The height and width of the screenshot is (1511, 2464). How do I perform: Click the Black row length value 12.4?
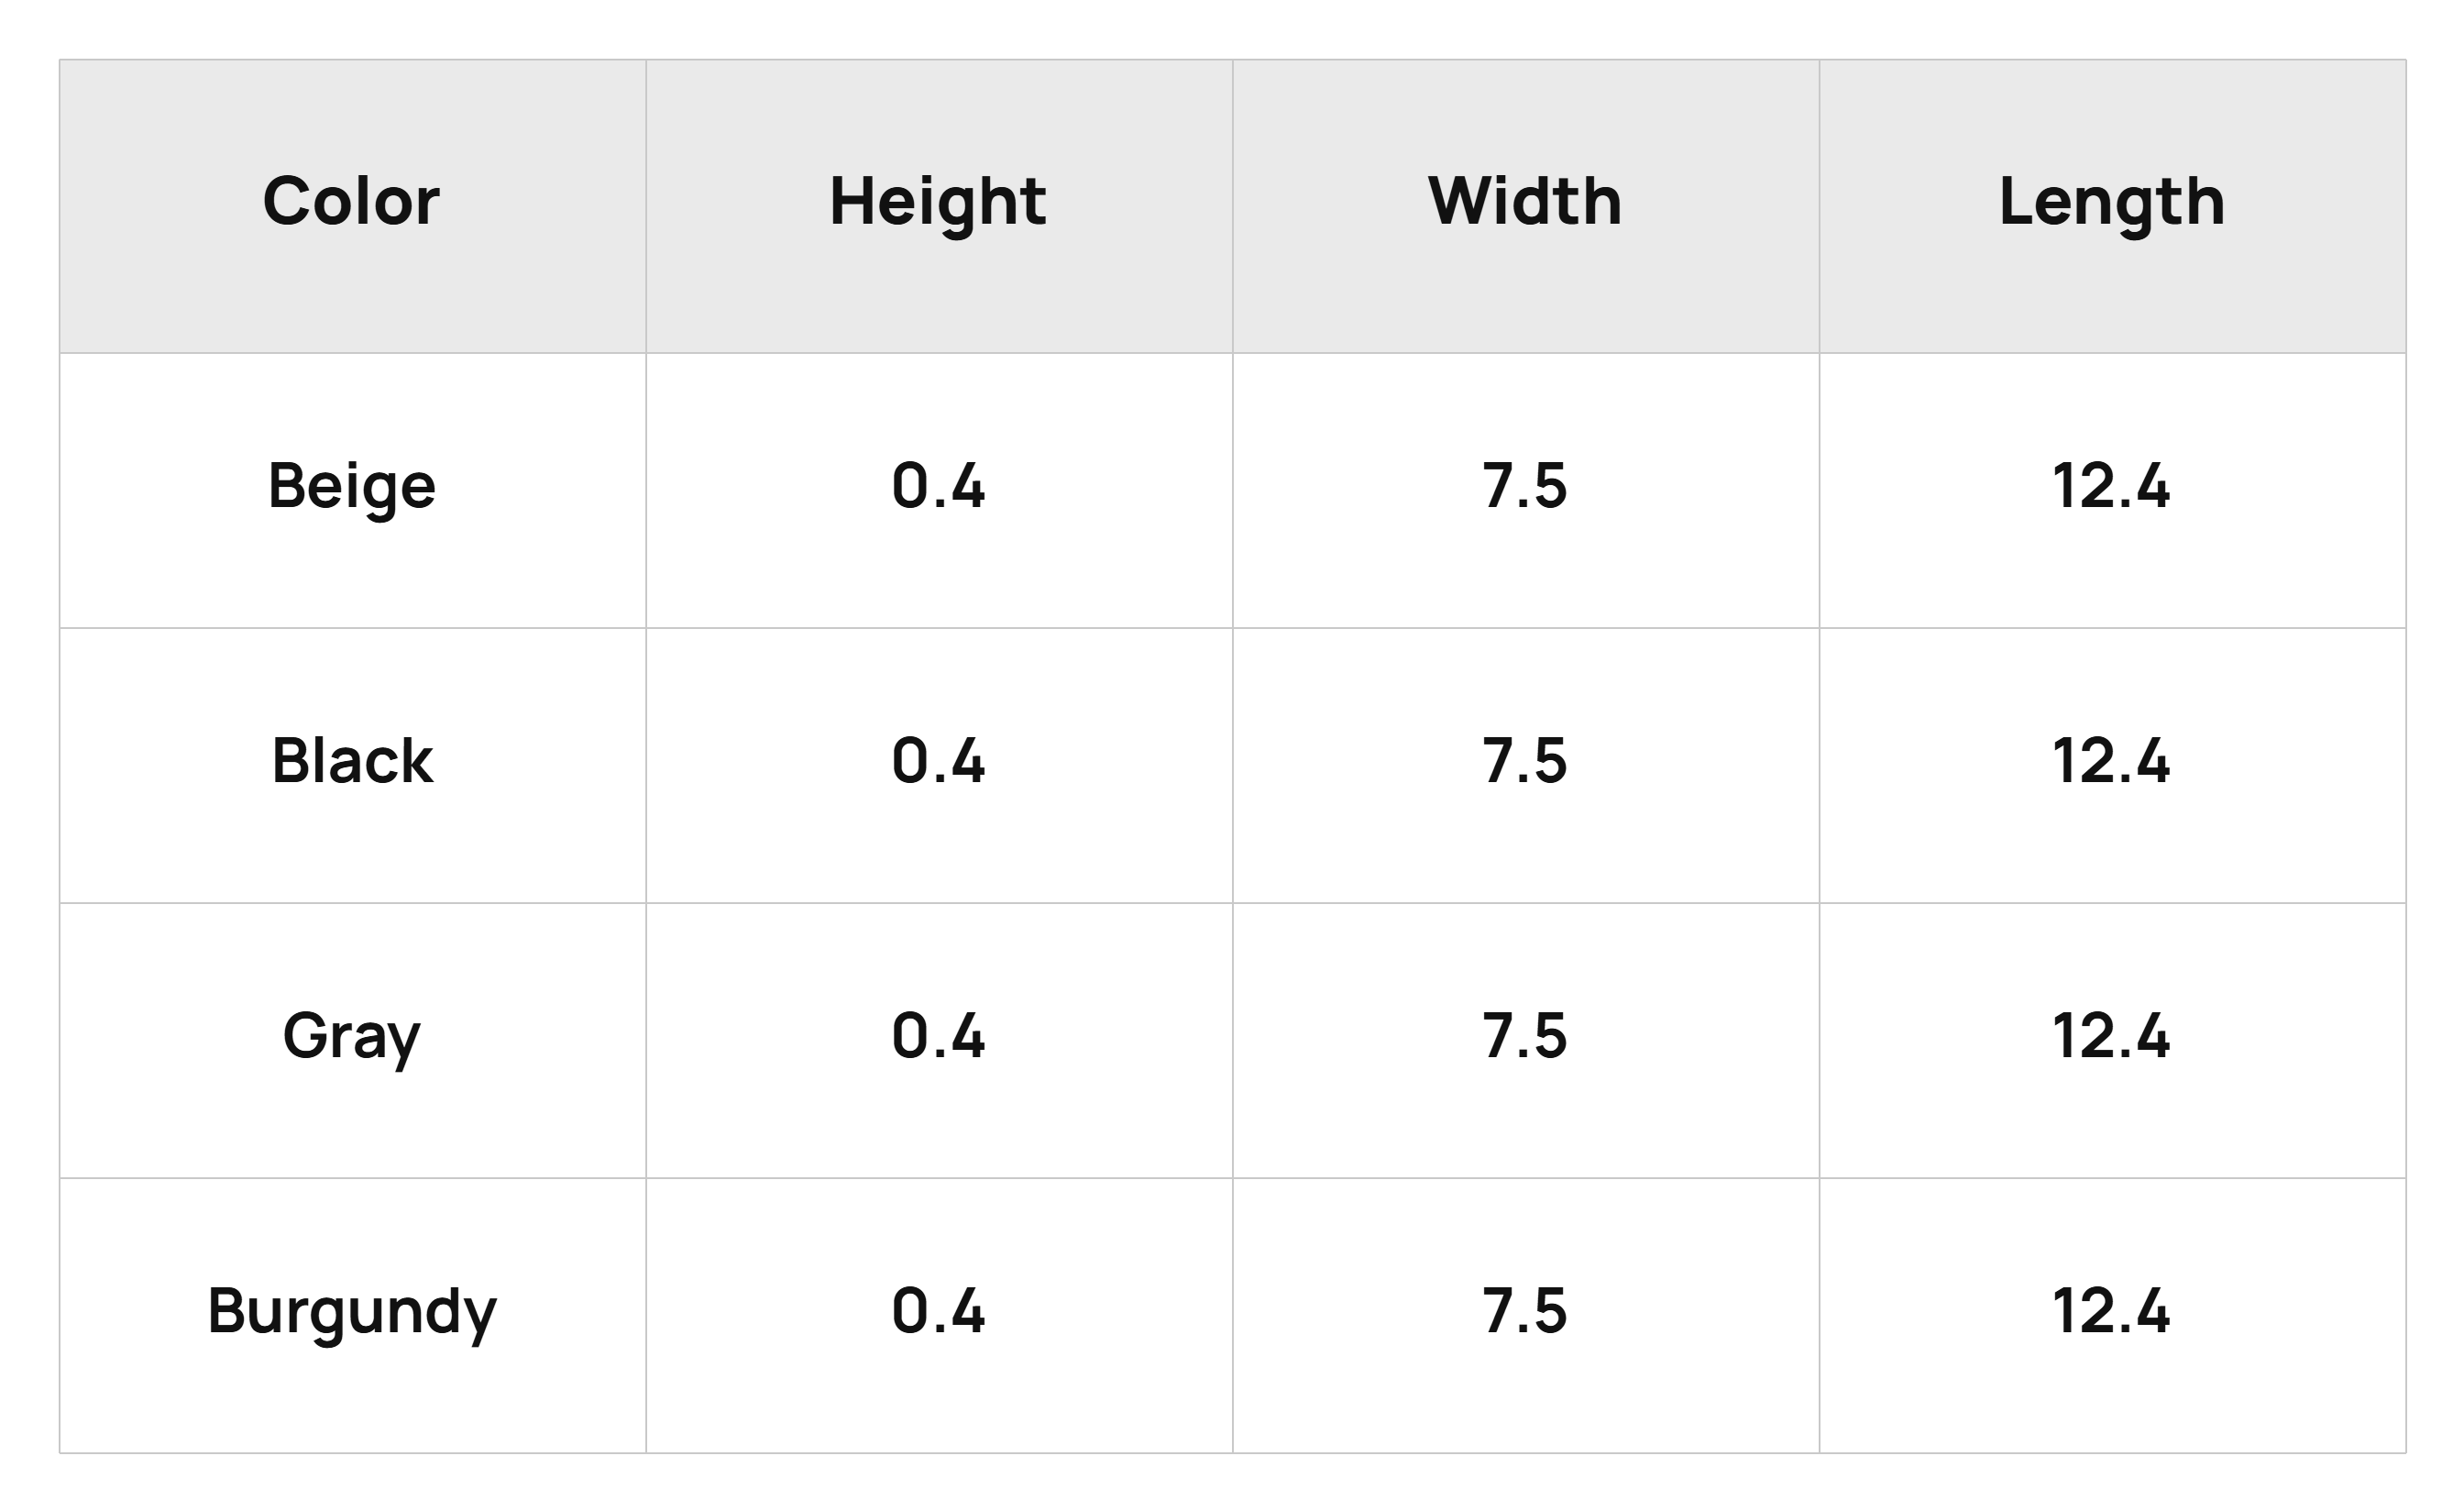point(2112,761)
